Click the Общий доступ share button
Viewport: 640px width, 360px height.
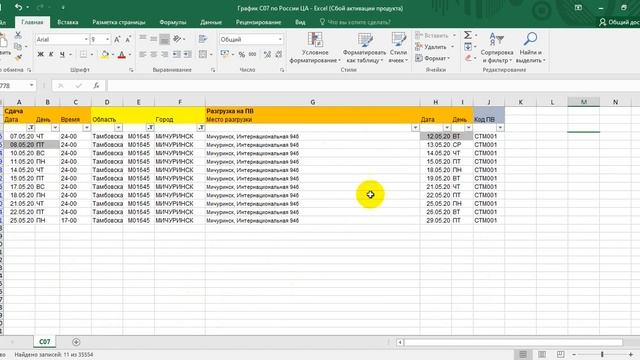click(619, 22)
